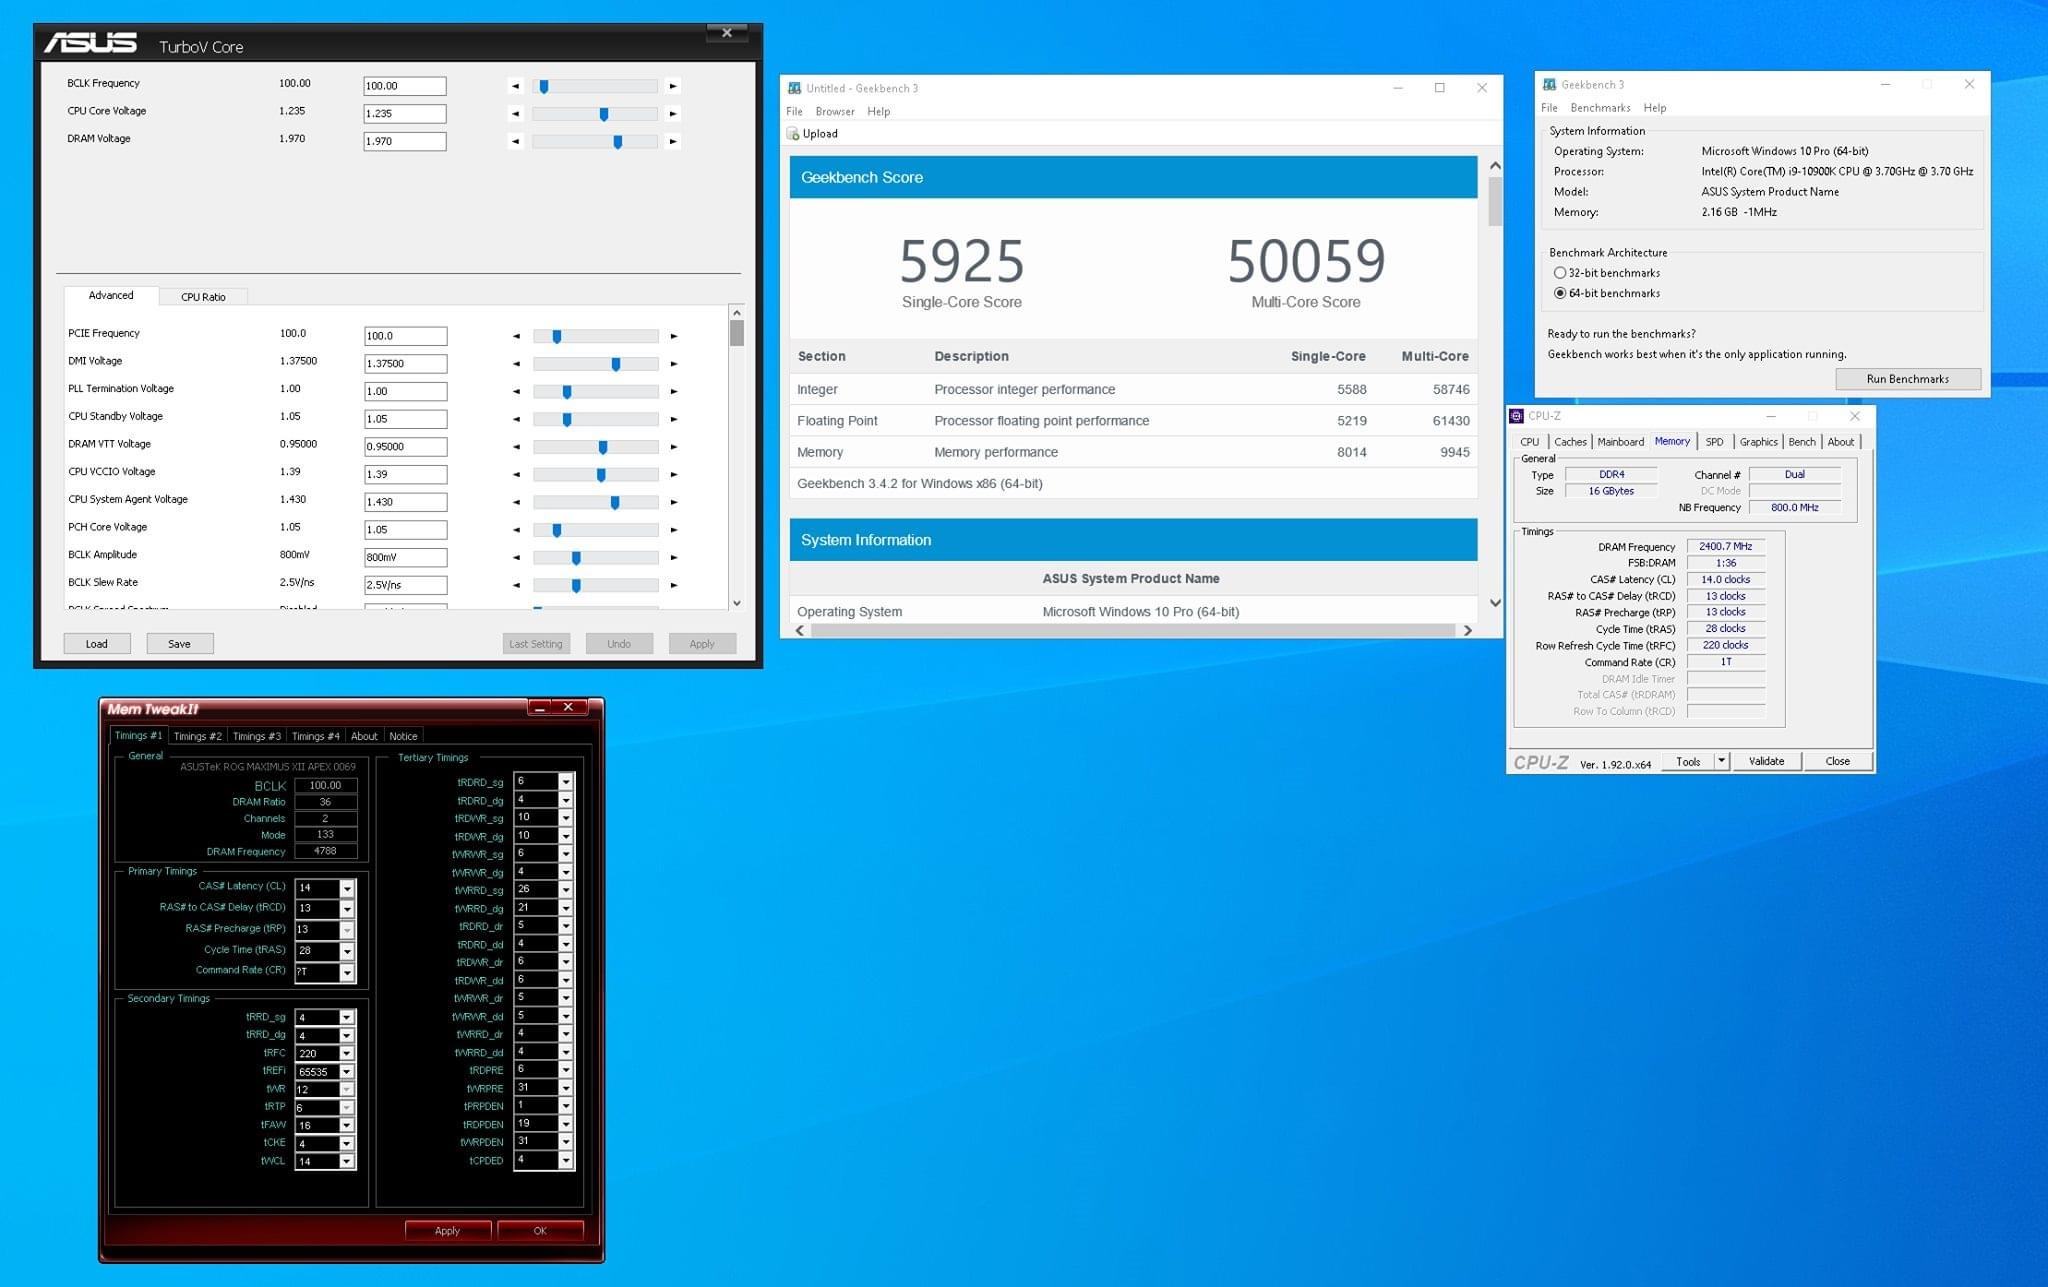Decrease DMI Voltage with left arrow
This screenshot has height=1287, width=2048.
[x=517, y=364]
